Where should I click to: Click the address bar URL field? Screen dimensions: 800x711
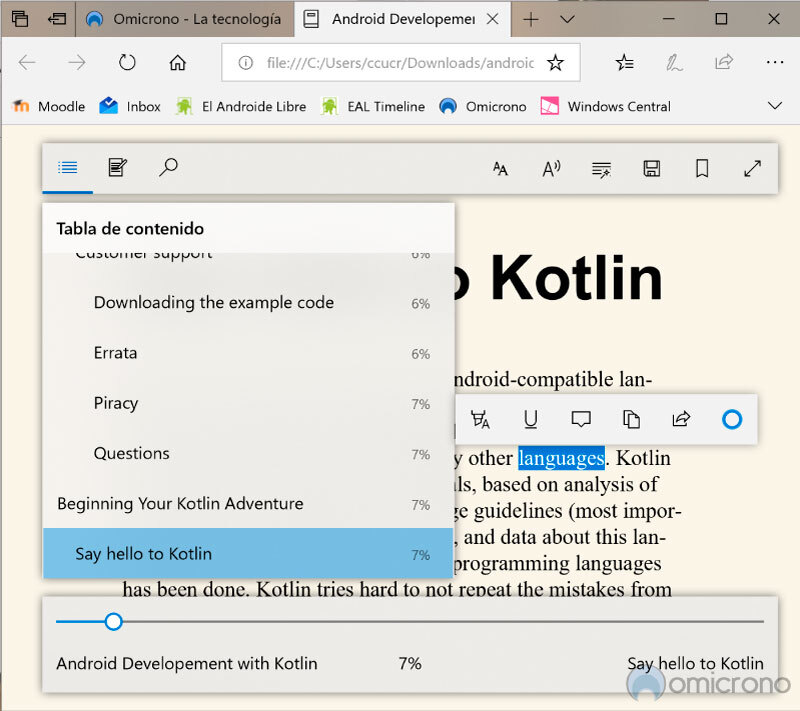pos(399,63)
